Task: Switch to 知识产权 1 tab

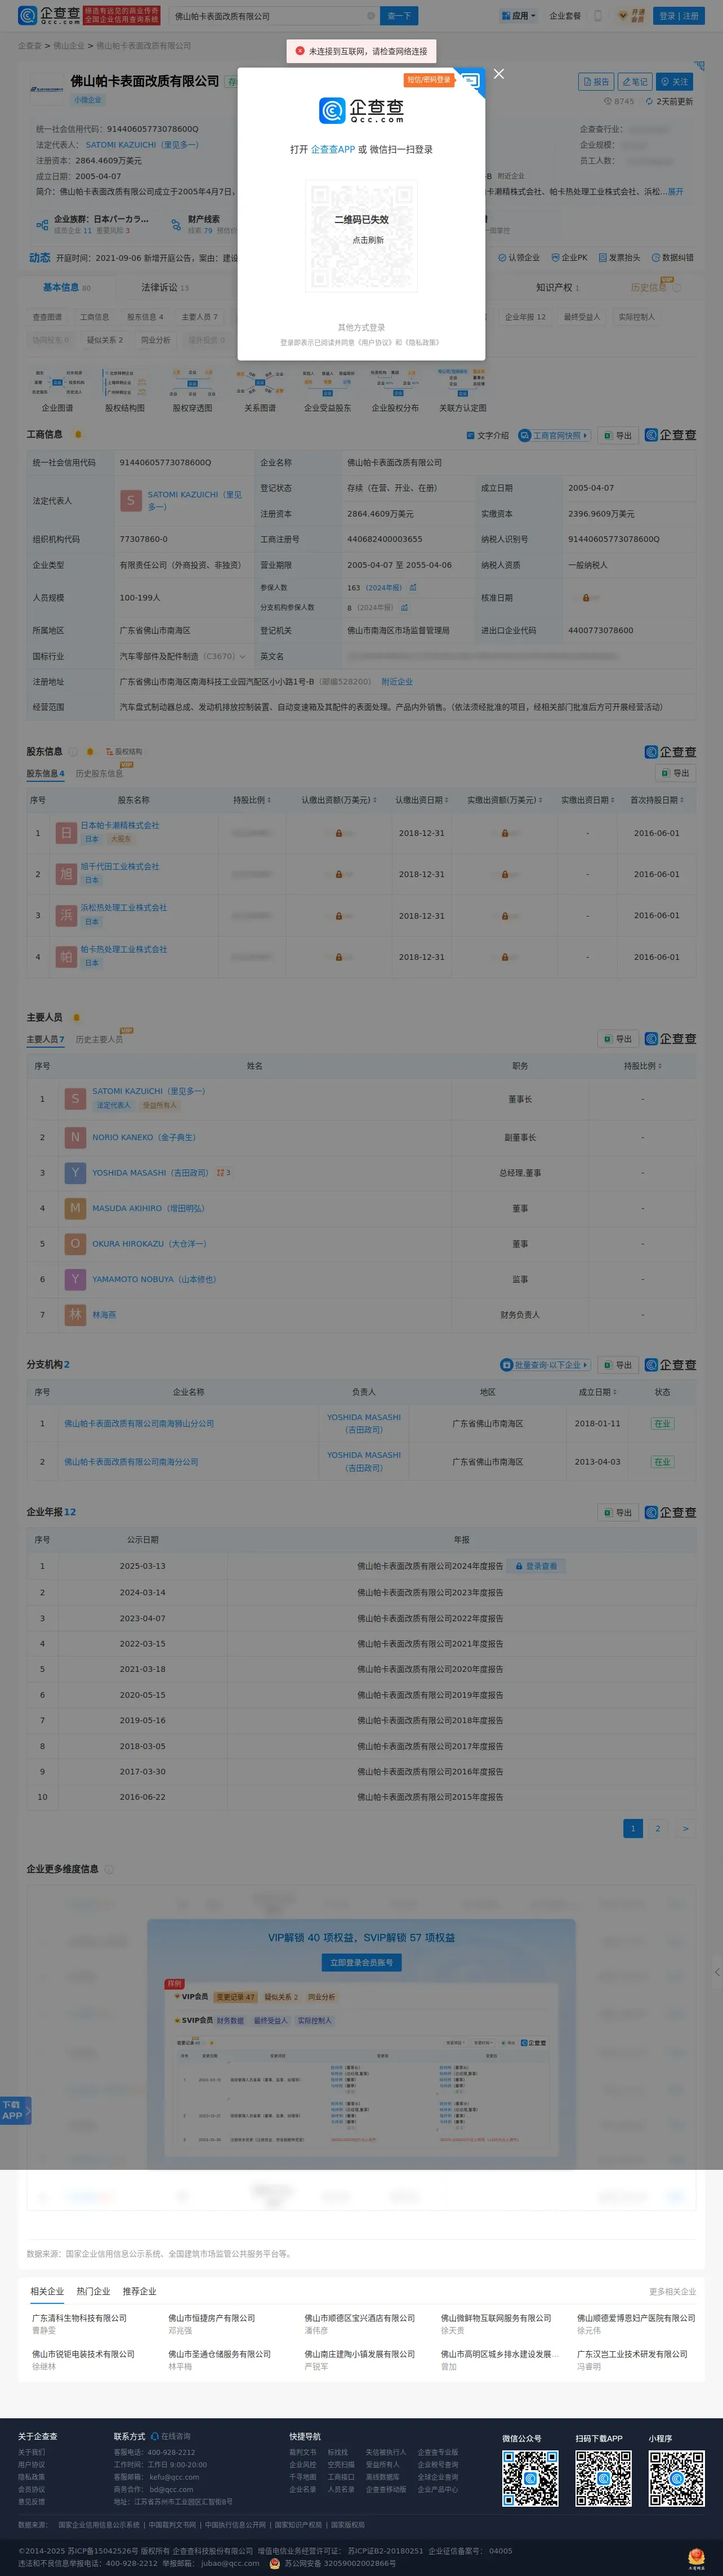Action: click(558, 288)
